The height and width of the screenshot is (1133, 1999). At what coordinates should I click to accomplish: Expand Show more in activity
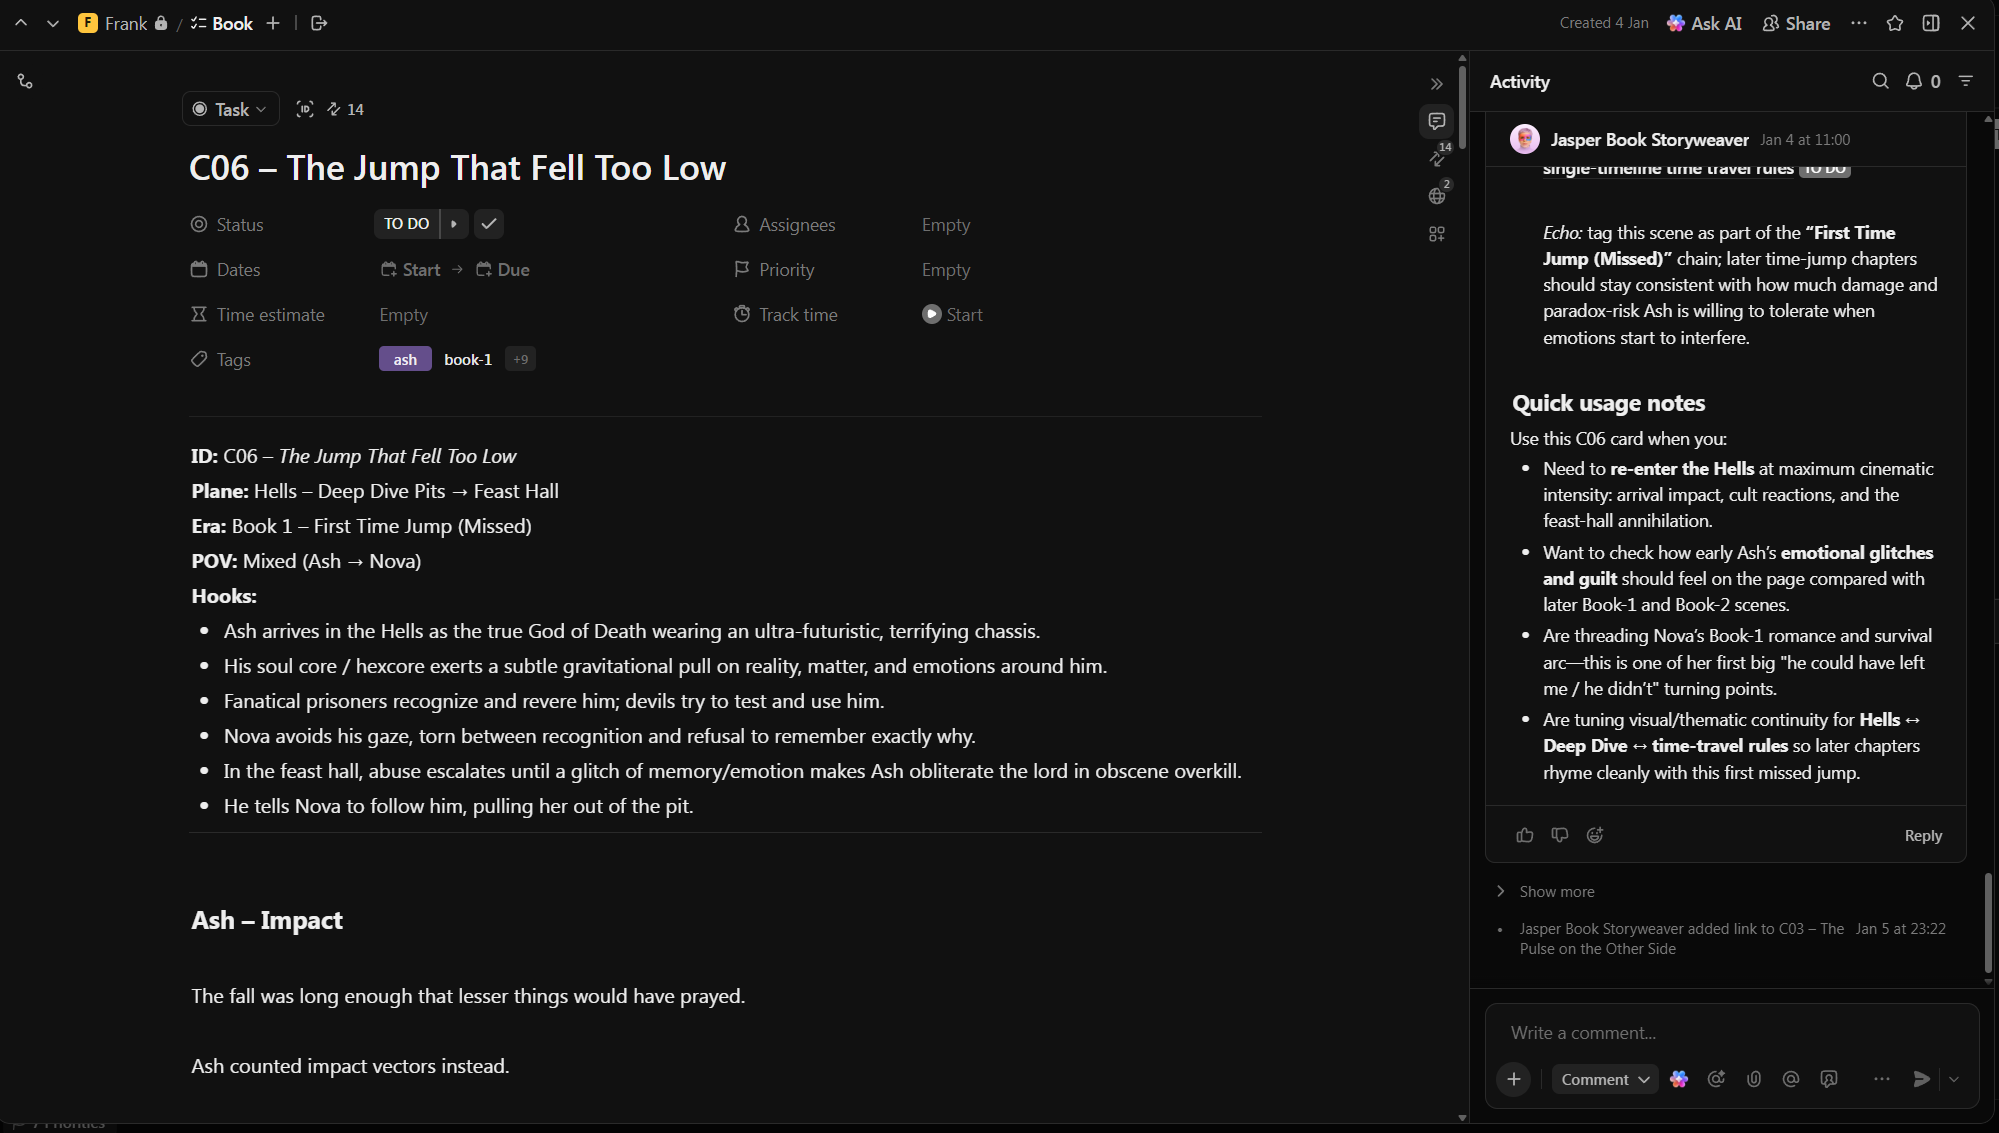(x=1556, y=891)
